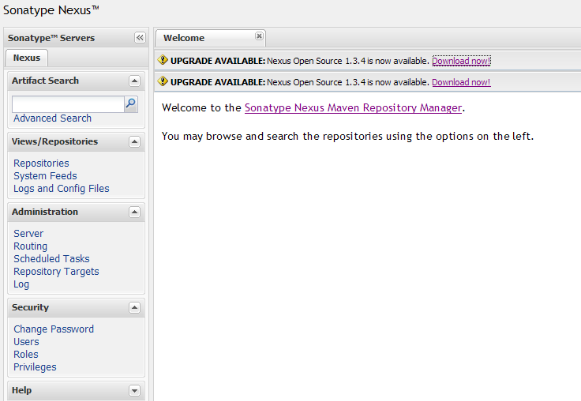Open Change Password under Security
This screenshot has height=401, width=581.
click(x=54, y=329)
